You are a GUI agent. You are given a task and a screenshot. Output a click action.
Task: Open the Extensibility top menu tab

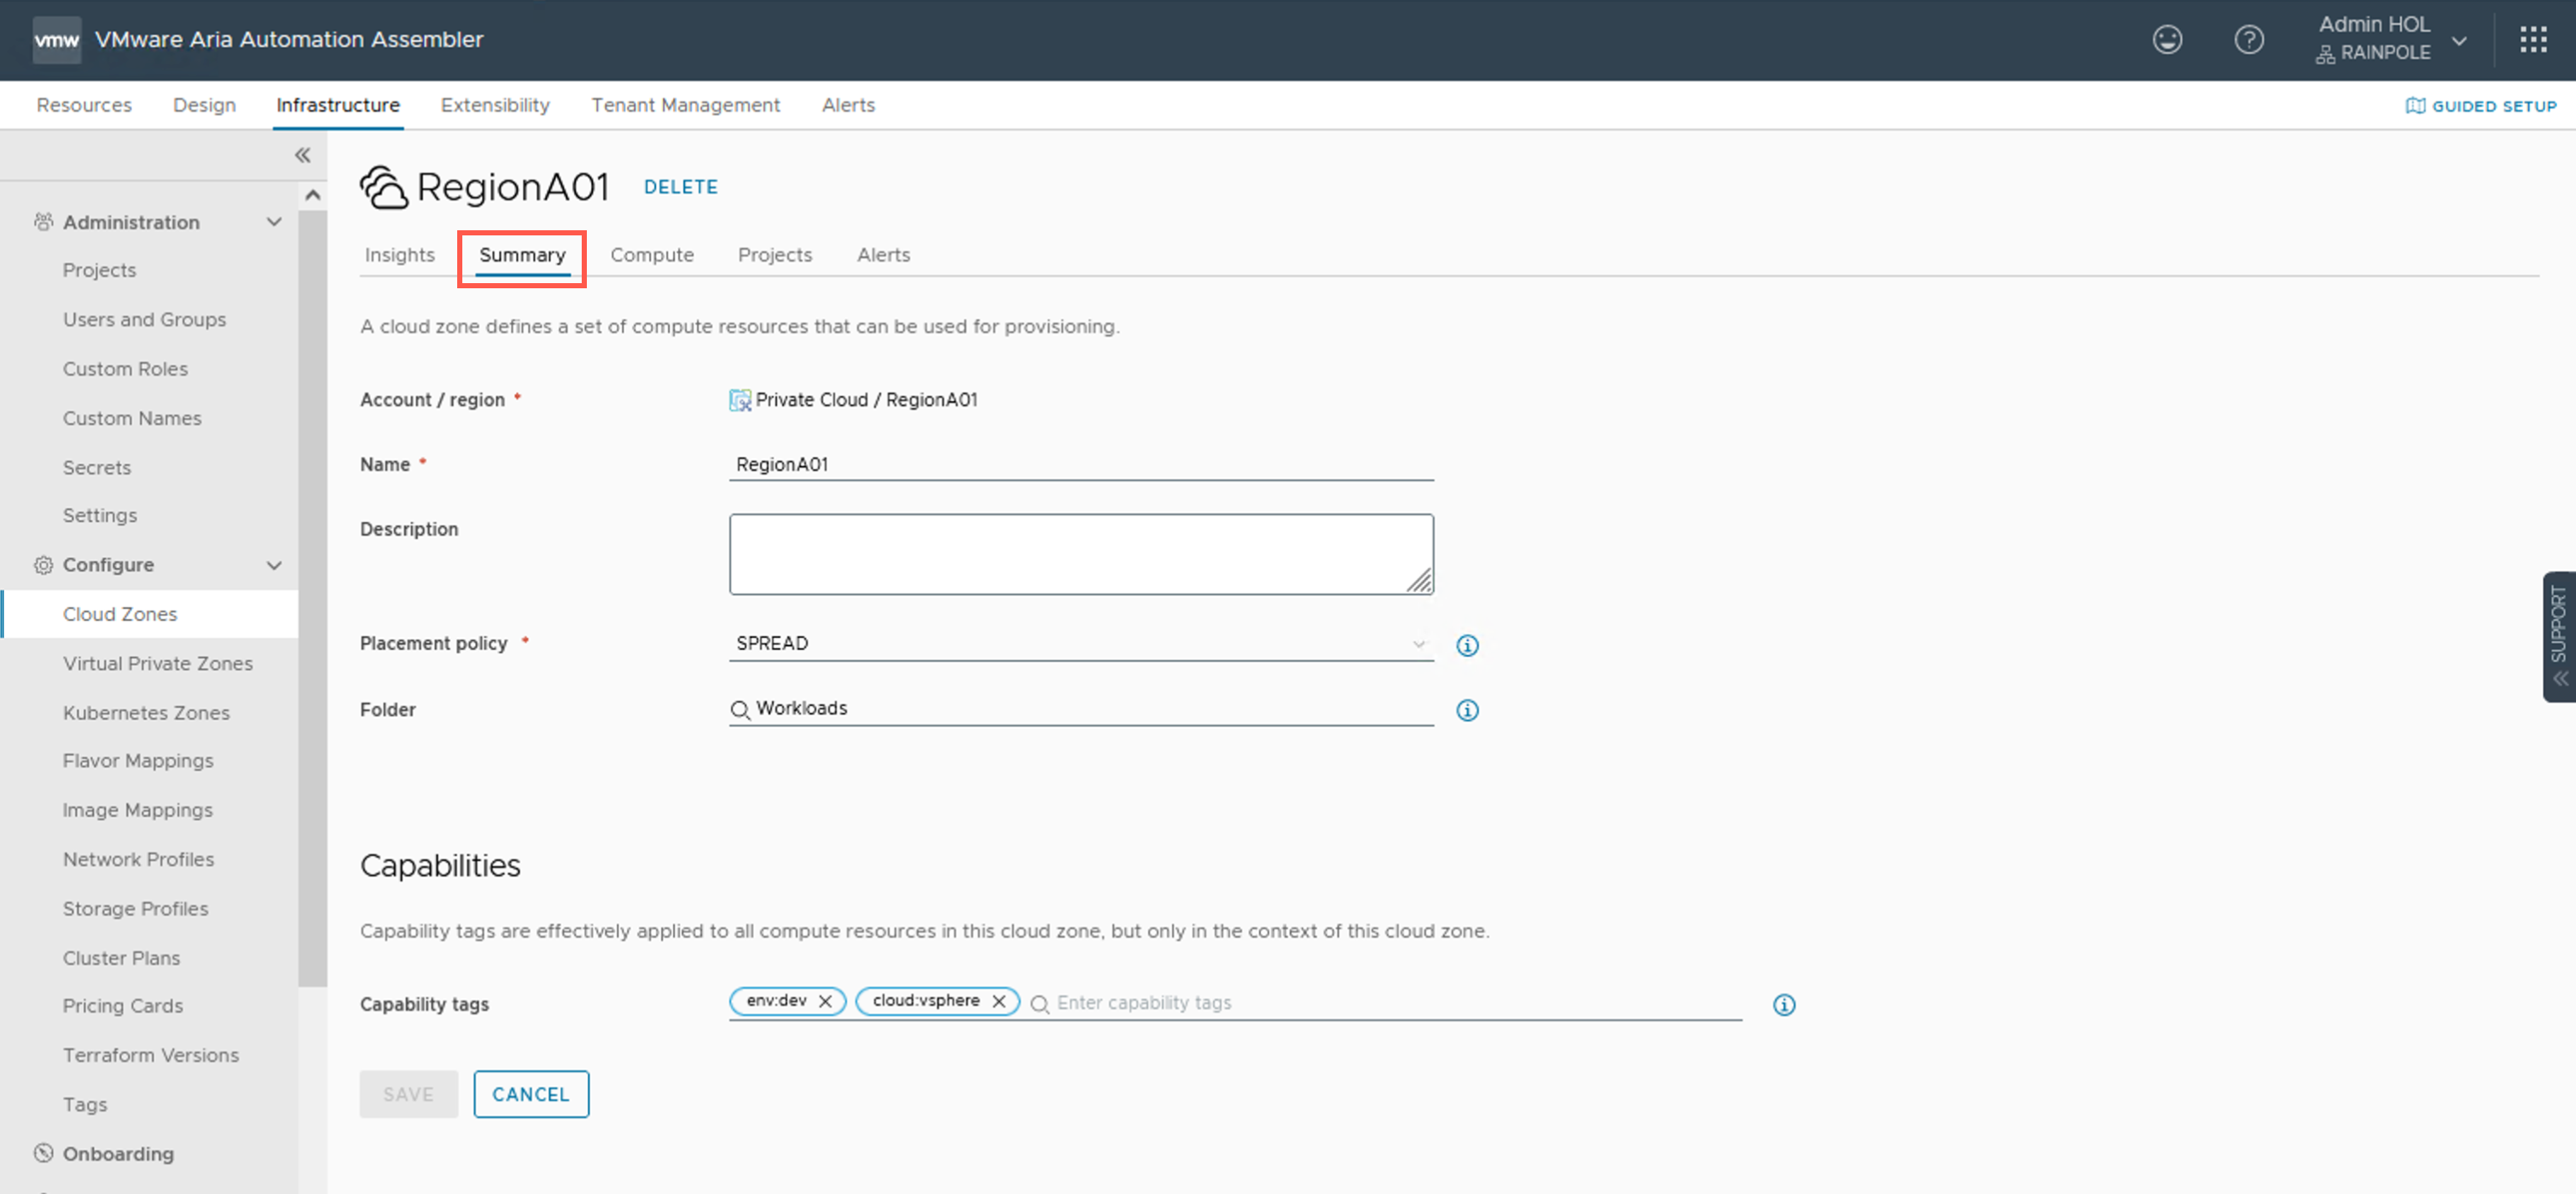click(x=495, y=105)
